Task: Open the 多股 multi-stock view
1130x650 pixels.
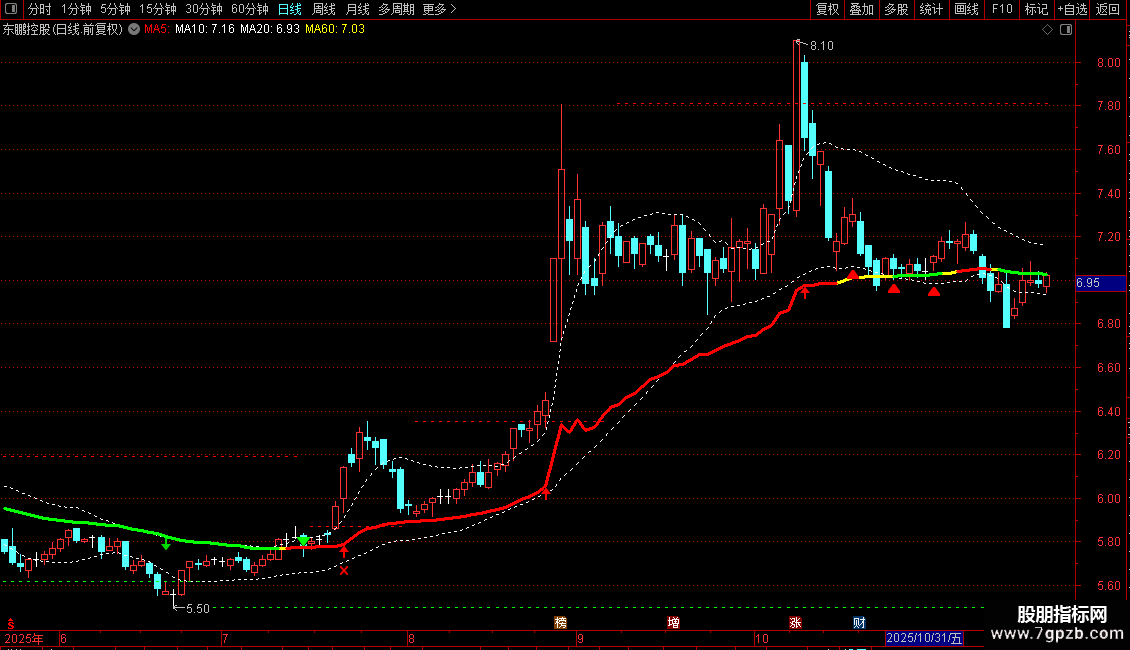Action: pos(896,9)
